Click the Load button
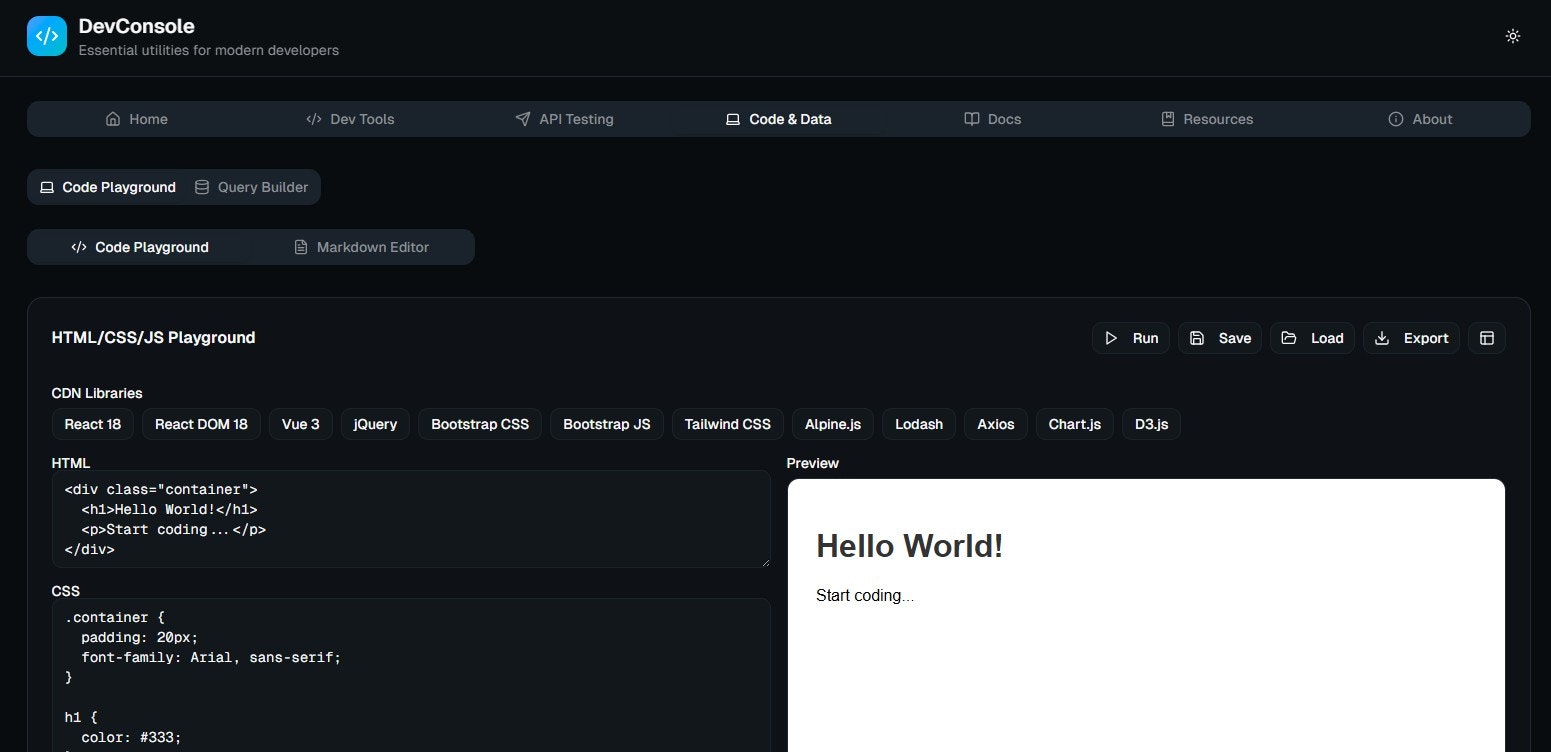Screen dimensions: 1551x752 click(1312, 338)
